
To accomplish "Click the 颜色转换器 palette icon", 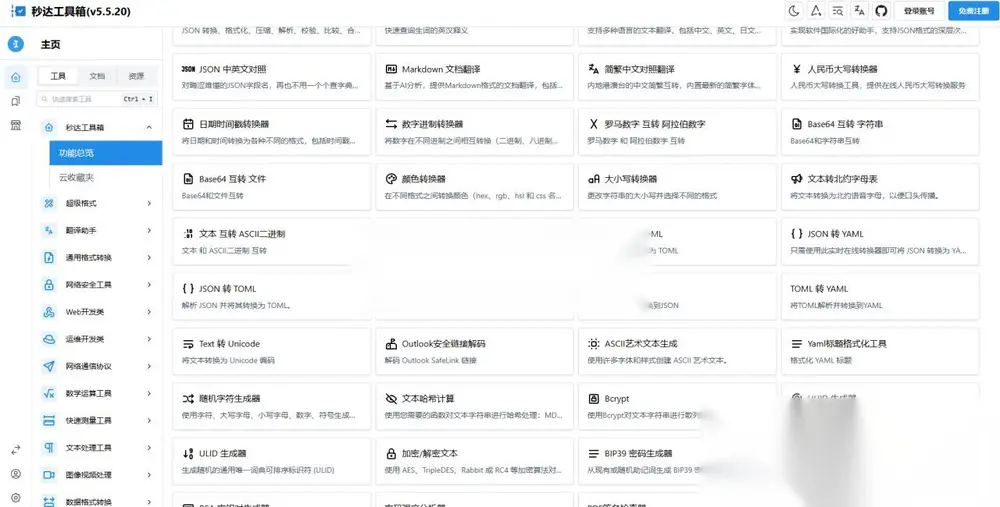I will [391, 179].
